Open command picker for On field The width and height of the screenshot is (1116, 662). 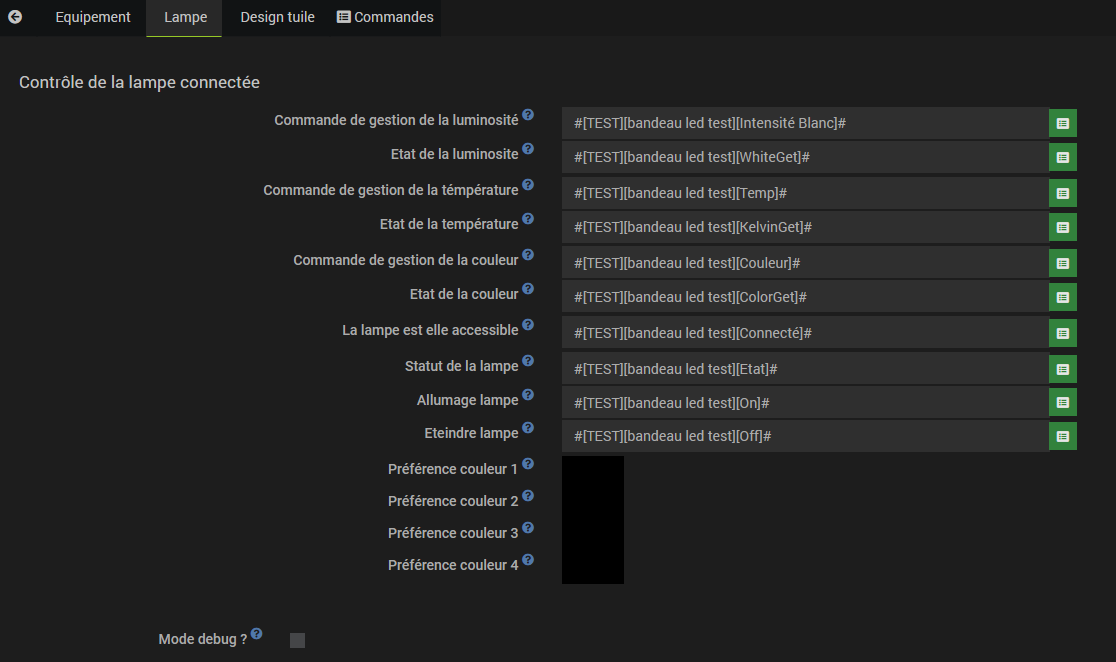(1063, 403)
